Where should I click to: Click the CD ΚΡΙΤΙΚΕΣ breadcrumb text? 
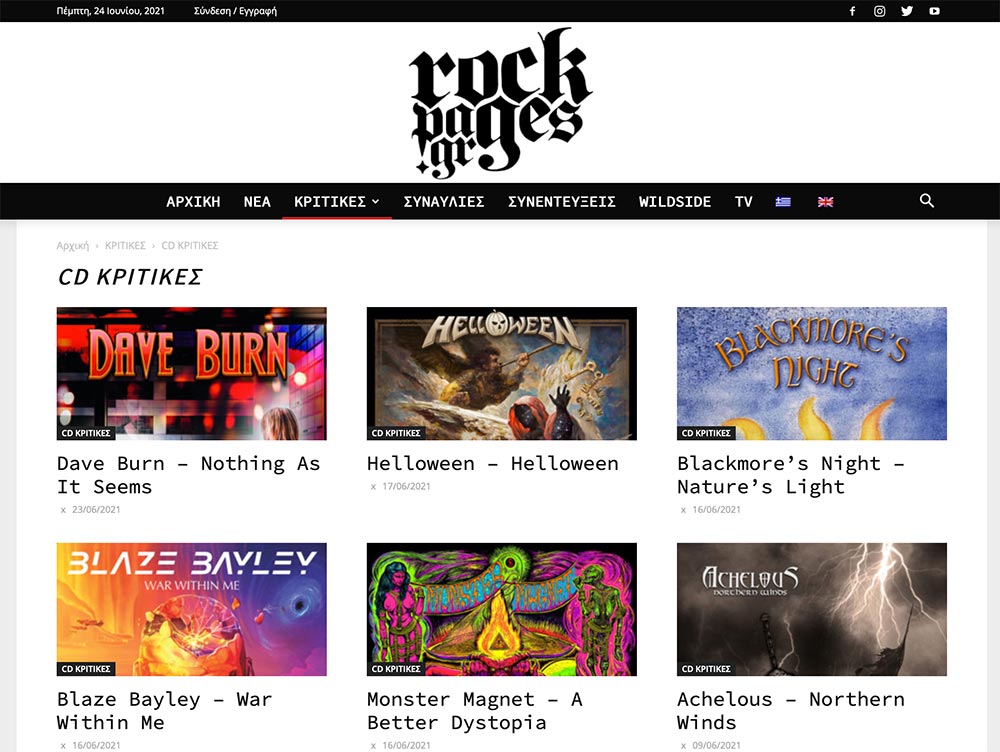click(x=189, y=246)
